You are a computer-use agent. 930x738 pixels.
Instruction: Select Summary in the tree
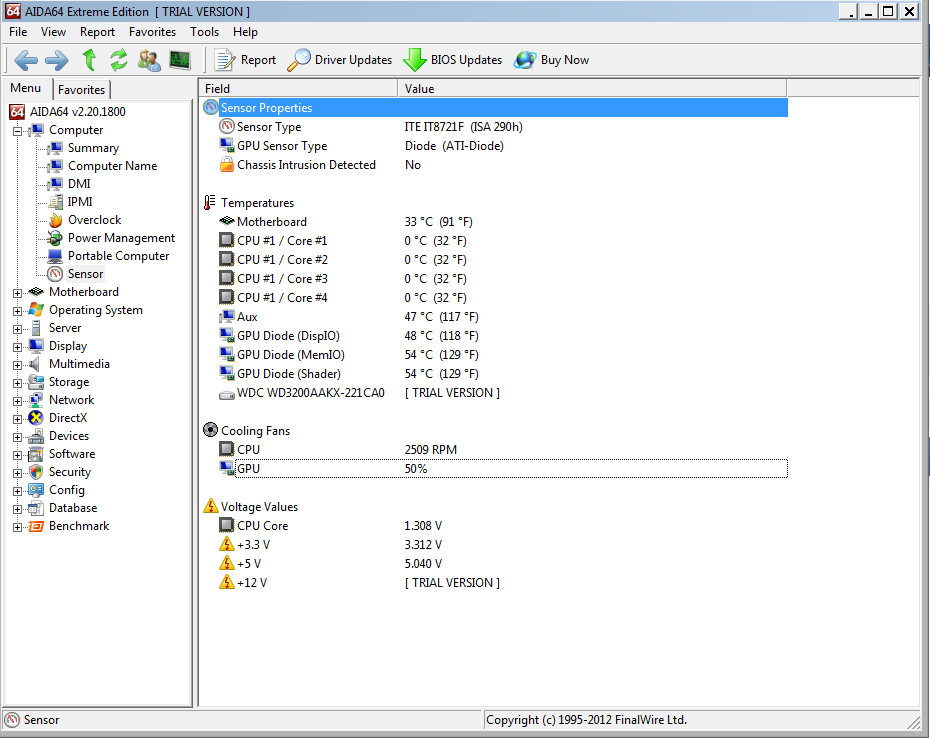(x=93, y=148)
